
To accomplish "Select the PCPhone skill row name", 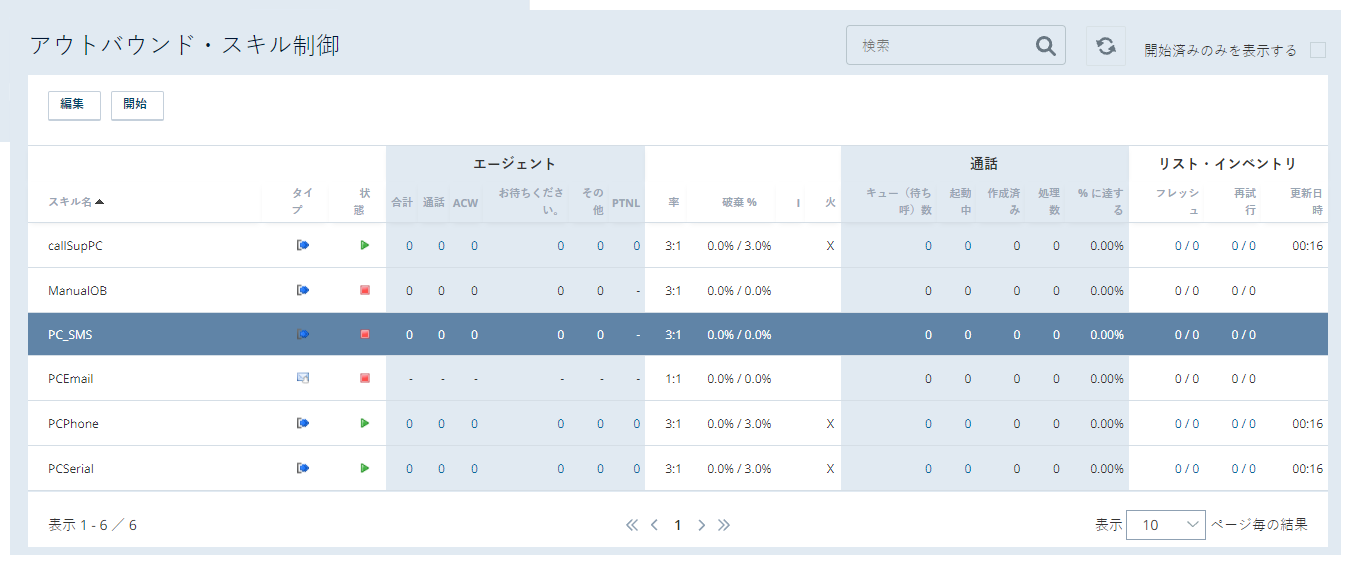I will (73, 423).
